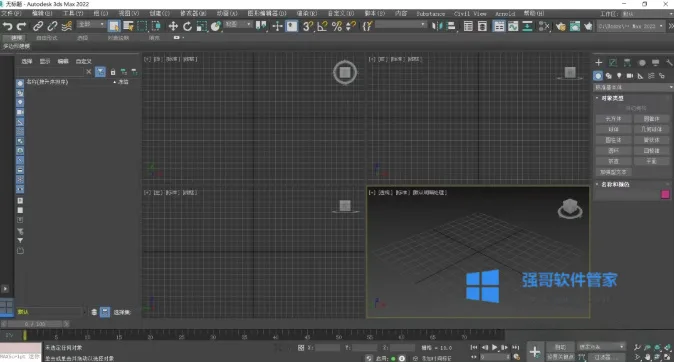Select the Shapes category icon
The height and width of the screenshot is (362, 674).
[x=609, y=76]
